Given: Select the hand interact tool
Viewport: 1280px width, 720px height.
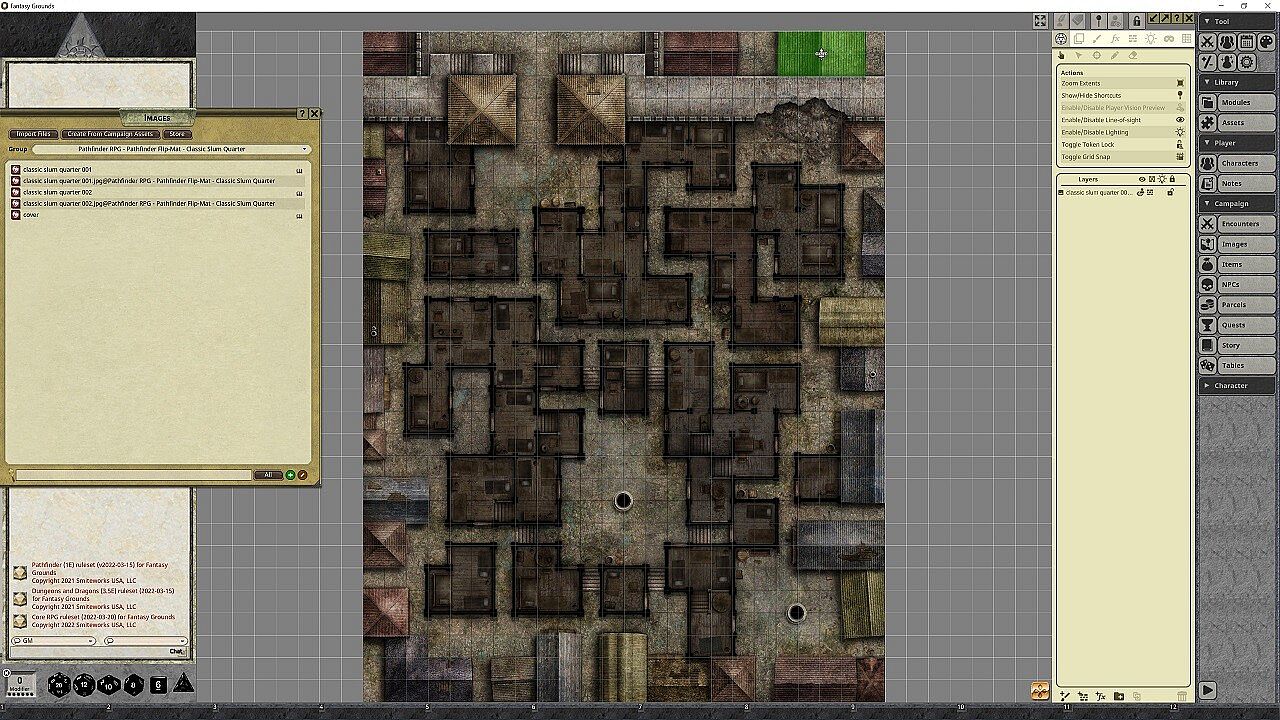Looking at the screenshot, I should (1062, 56).
